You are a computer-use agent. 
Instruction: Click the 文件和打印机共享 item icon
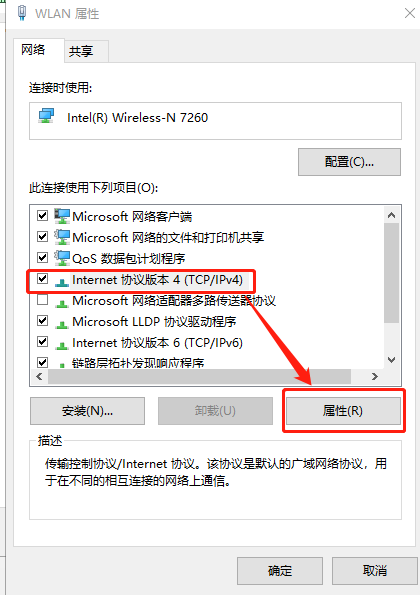coord(62,237)
